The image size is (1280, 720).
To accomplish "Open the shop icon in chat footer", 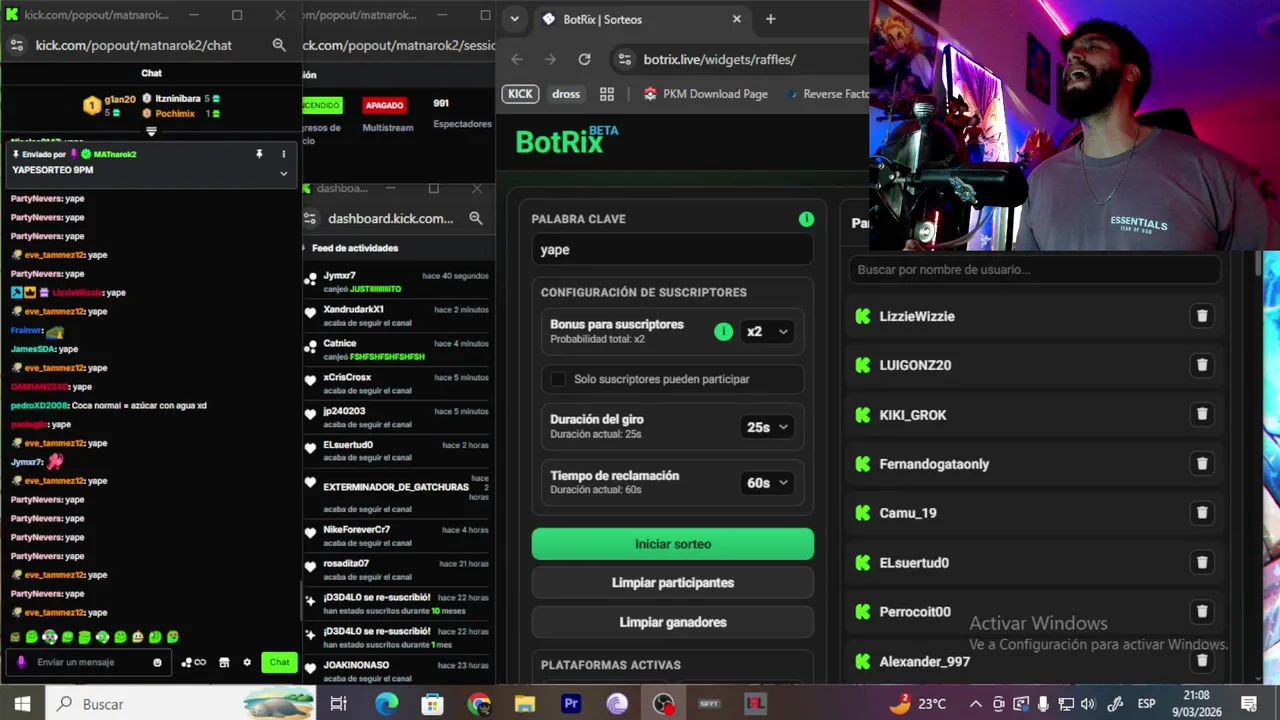I will click(x=224, y=662).
